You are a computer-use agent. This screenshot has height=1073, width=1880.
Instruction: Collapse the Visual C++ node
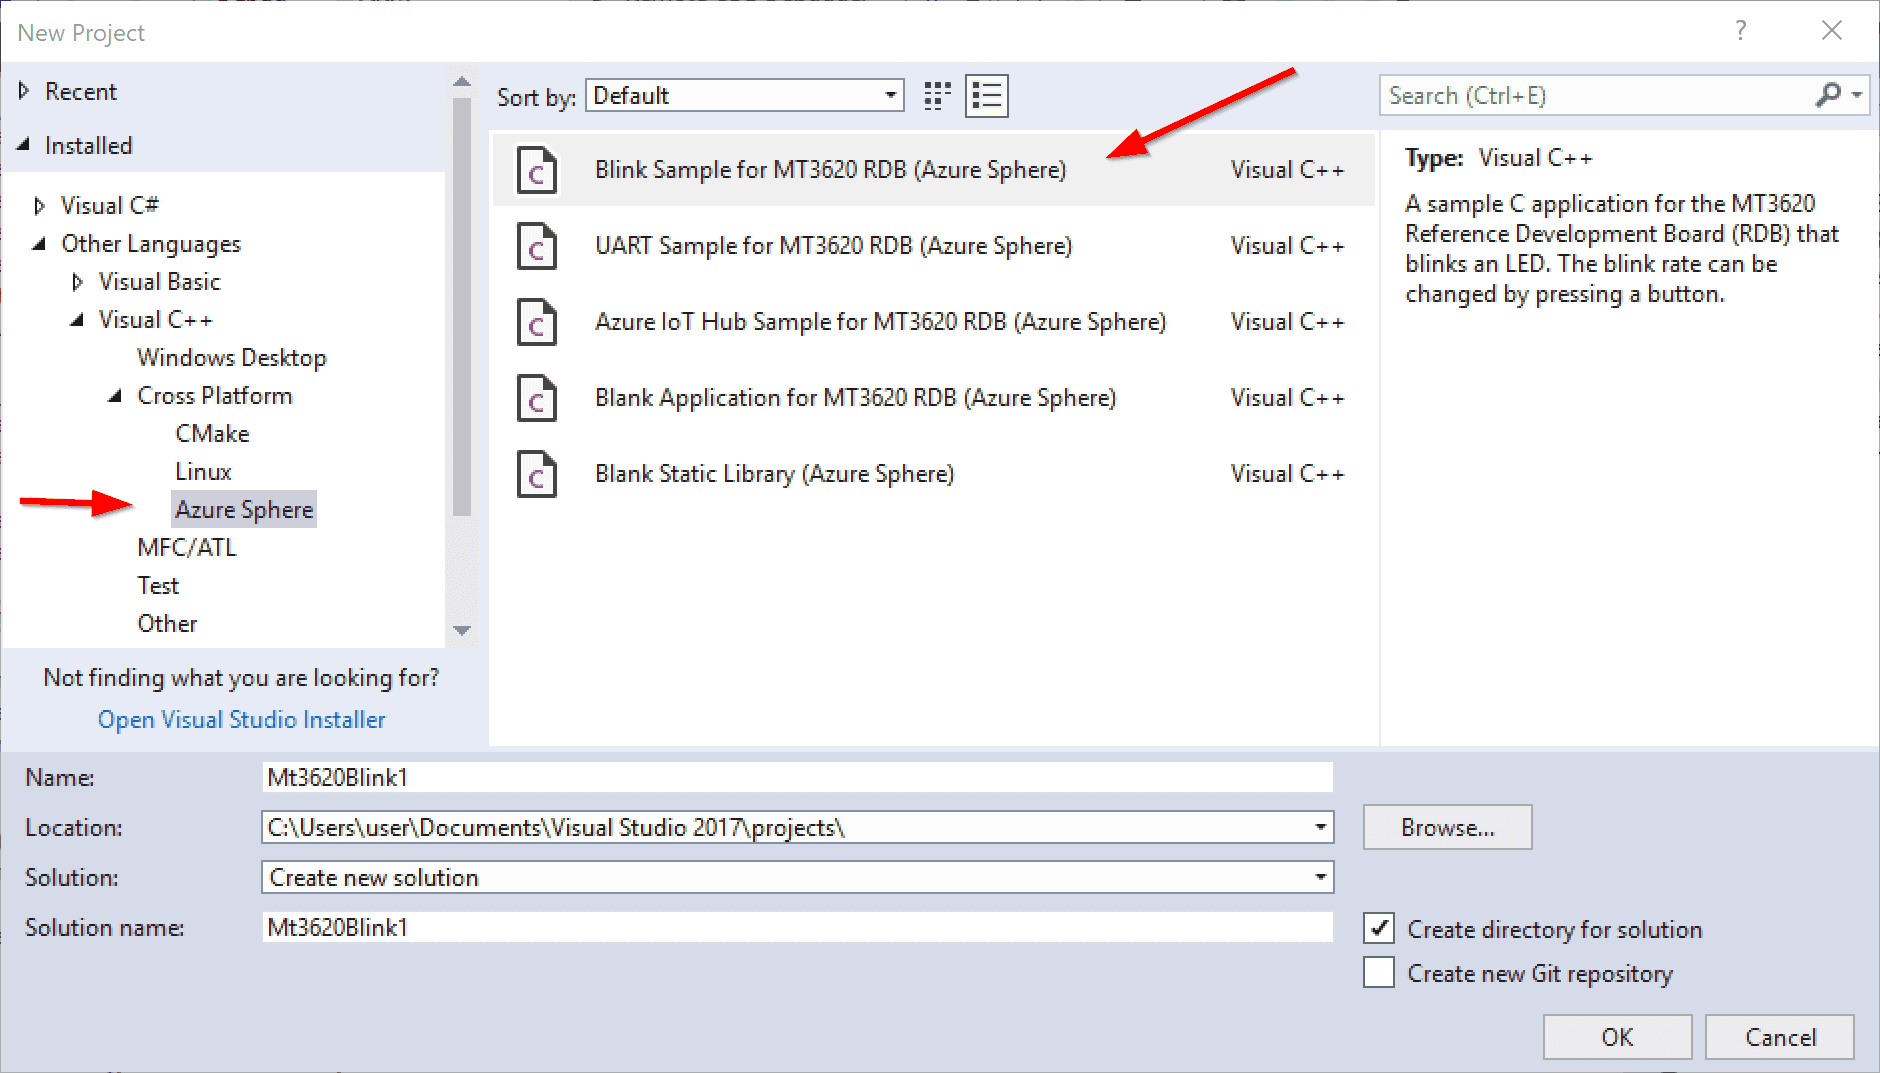point(77,320)
